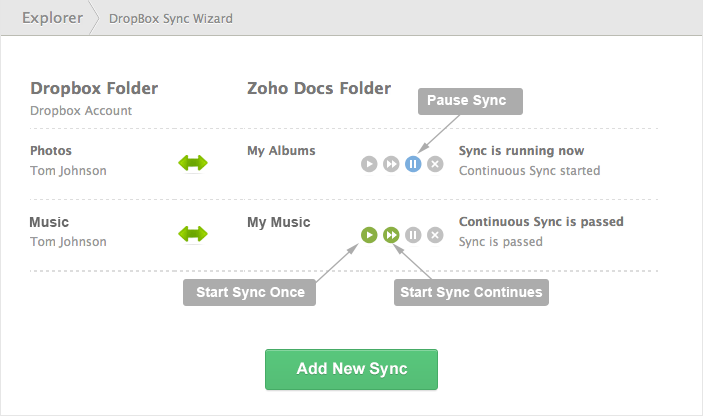Open the Photos Dropbox folder
The image size is (703, 416).
[51, 151]
